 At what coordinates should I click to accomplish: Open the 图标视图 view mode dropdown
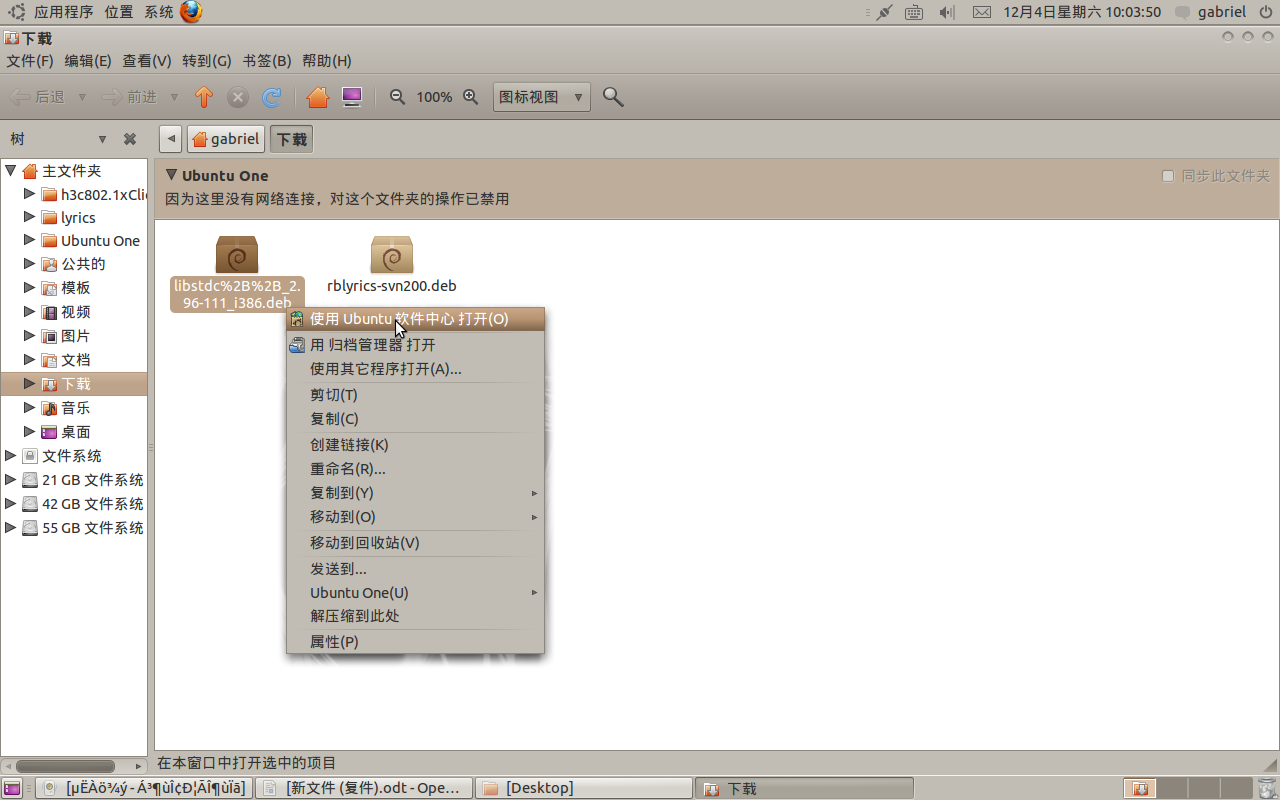(541, 97)
